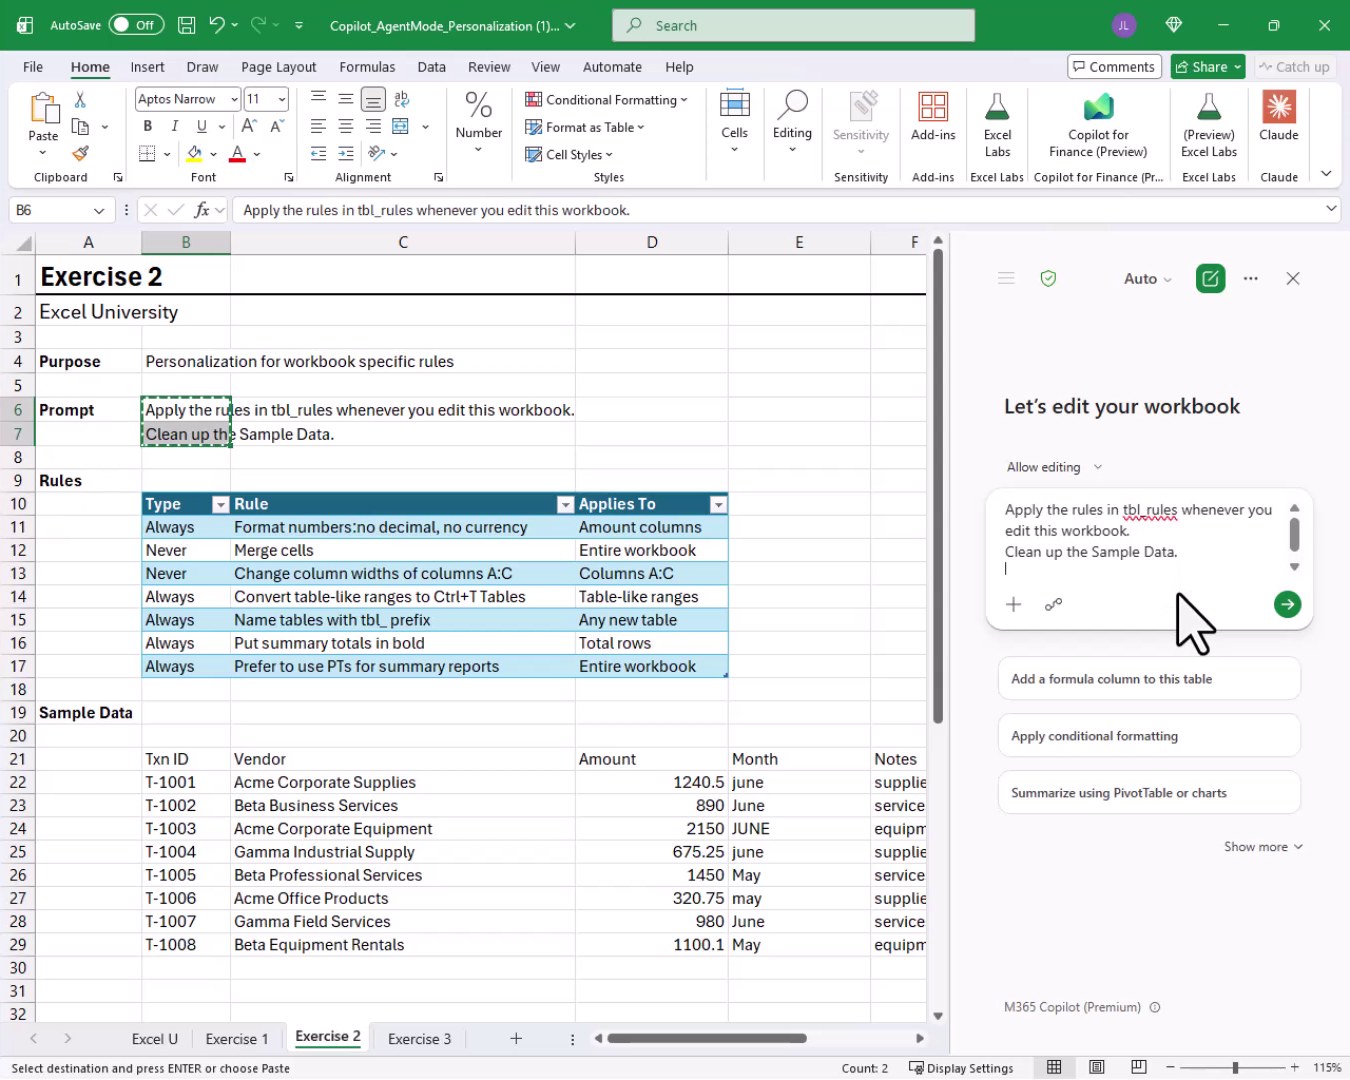Switch to Exercise 3 sheet tab

click(x=419, y=1038)
